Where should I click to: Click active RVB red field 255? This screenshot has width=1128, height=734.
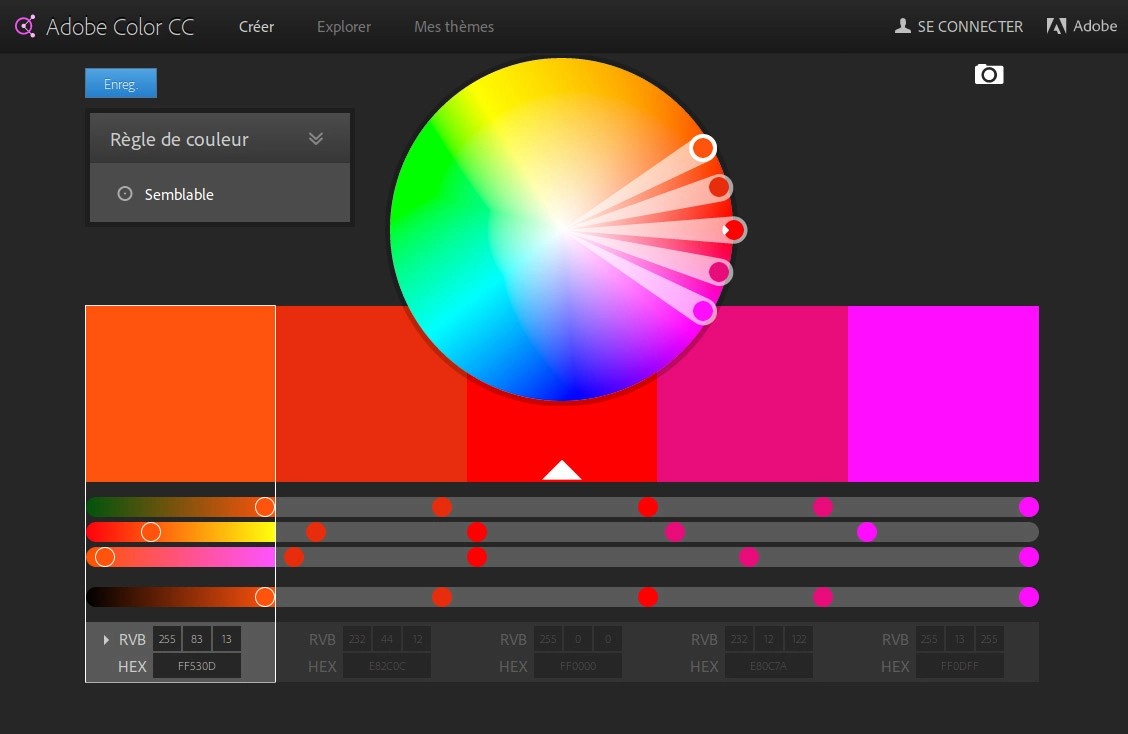[167, 639]
